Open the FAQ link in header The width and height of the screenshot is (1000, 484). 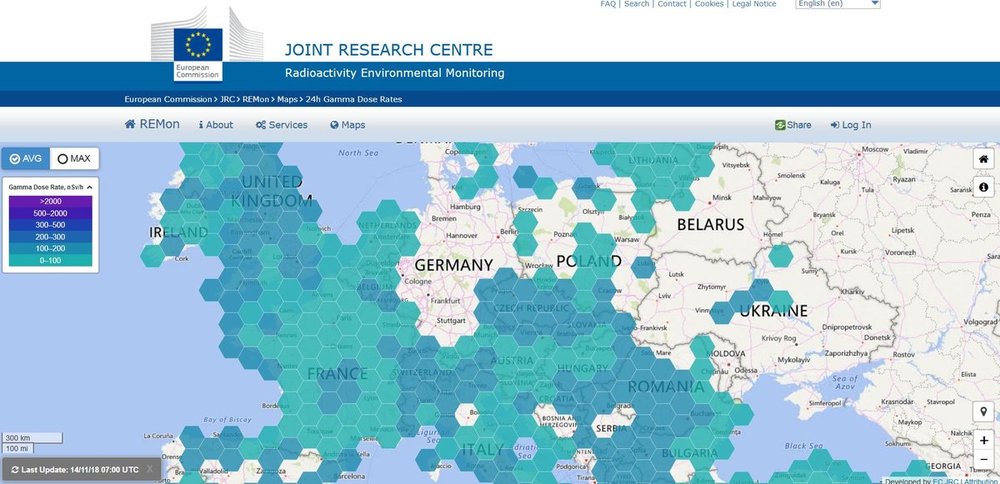[607, 4]
